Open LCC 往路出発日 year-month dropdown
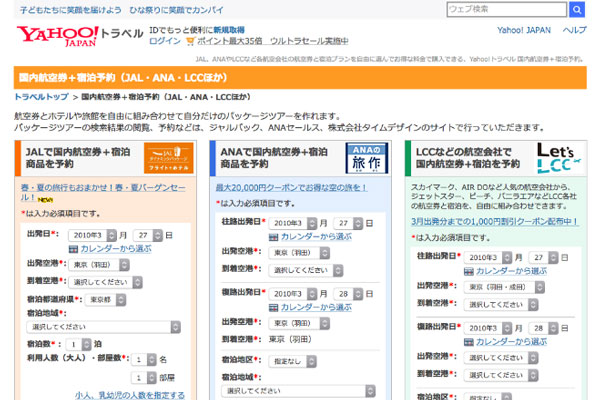Screen dimensions: 600x400 [488, 258]
